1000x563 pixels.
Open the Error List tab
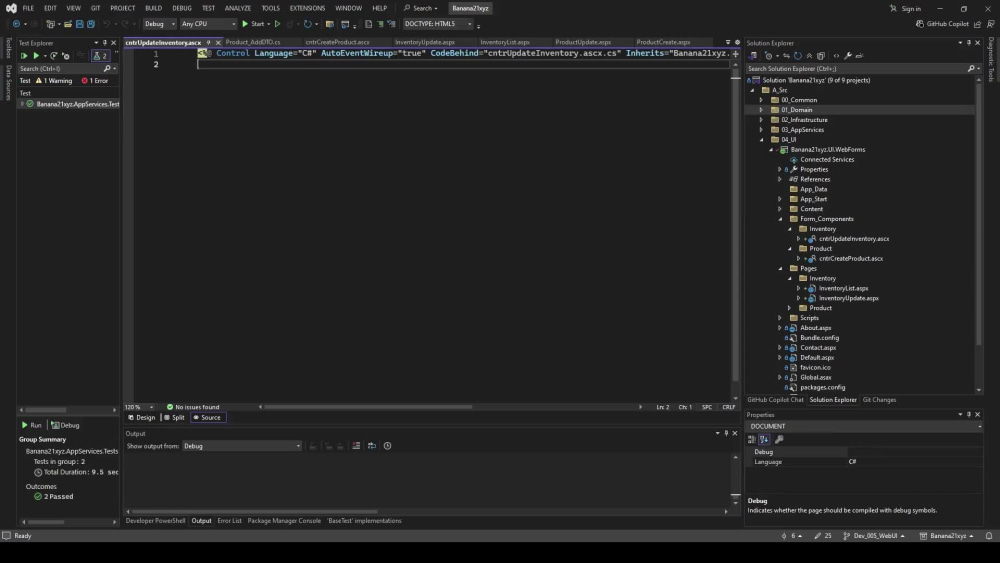point(229,521)
